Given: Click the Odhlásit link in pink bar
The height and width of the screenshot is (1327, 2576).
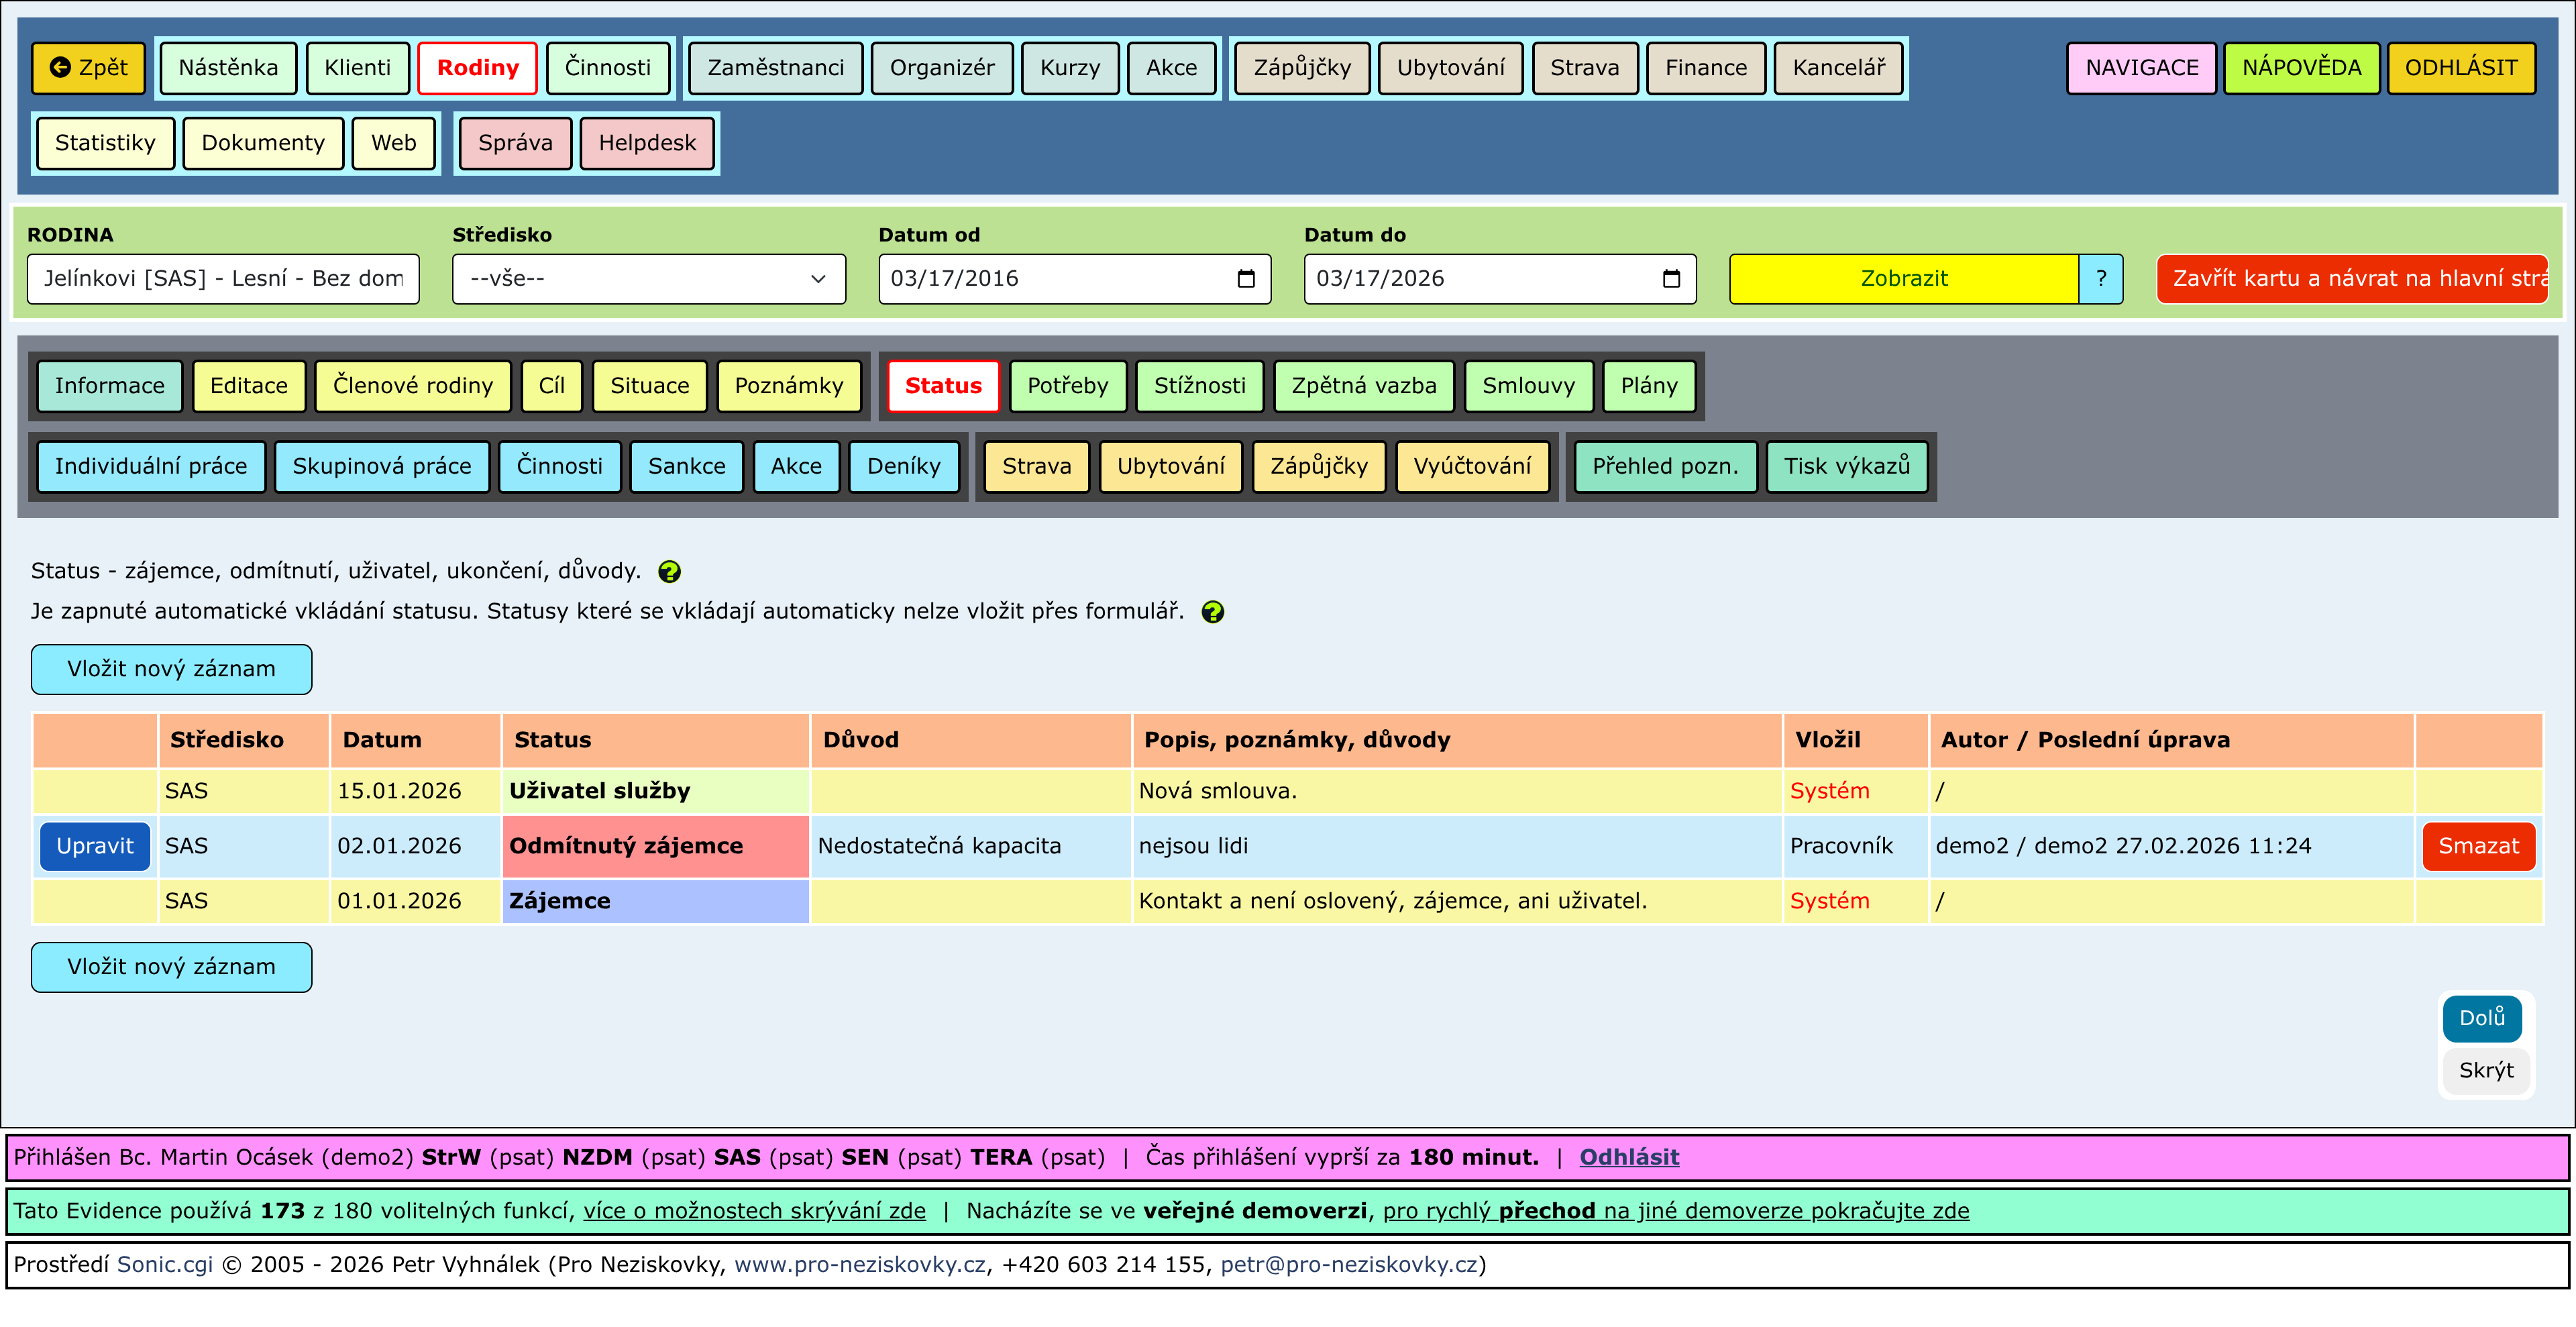Looking at the screenshot, I should point(1628,1157).
